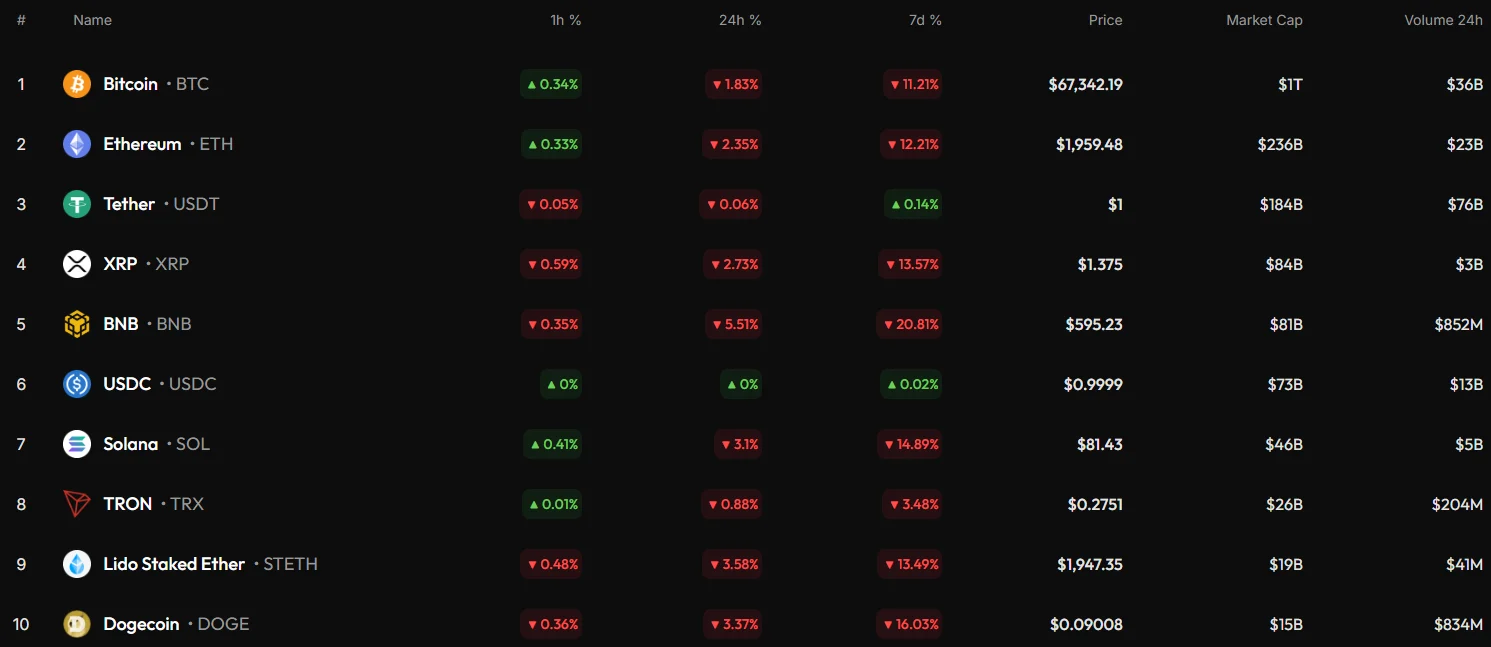Click the Tether logo icon
The height and width of the screenshot is (647, 1491).
point(77,204)
